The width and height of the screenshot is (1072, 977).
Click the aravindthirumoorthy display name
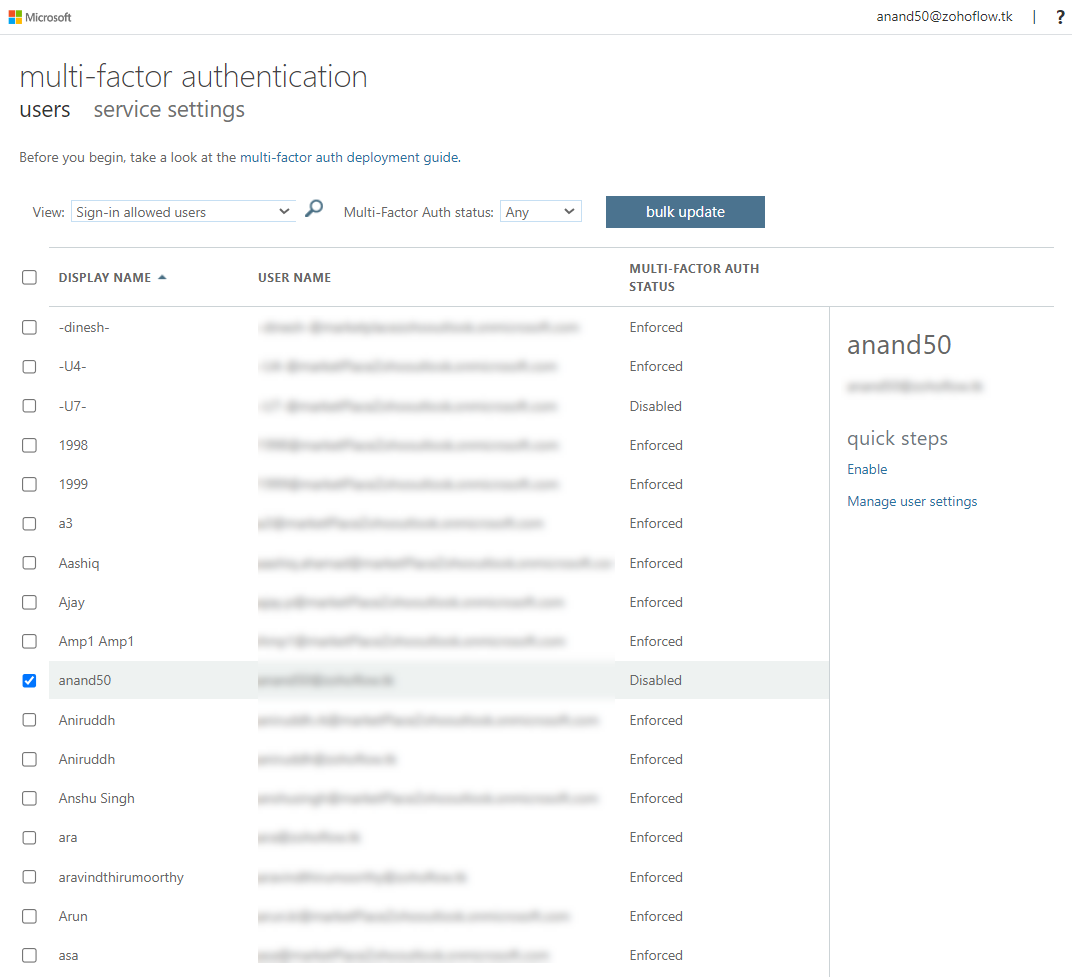click(x=121, y=877)
